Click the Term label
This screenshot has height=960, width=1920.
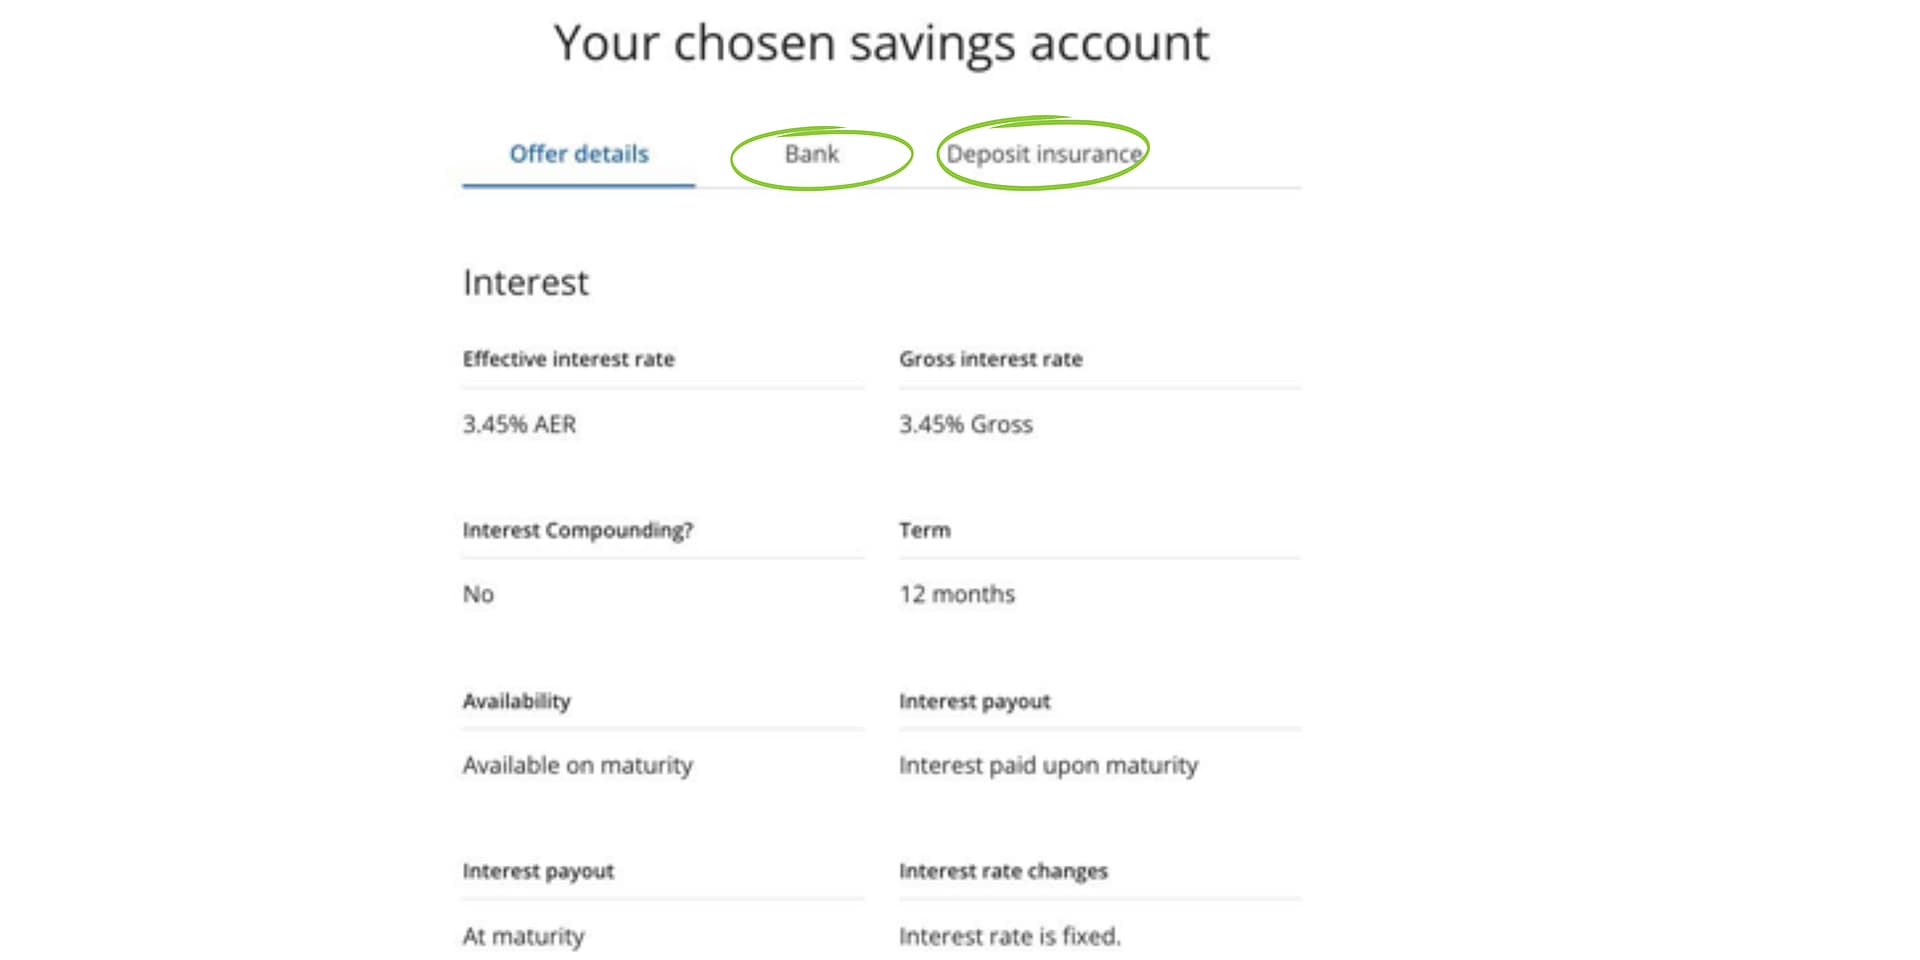(x=924, y=530)
